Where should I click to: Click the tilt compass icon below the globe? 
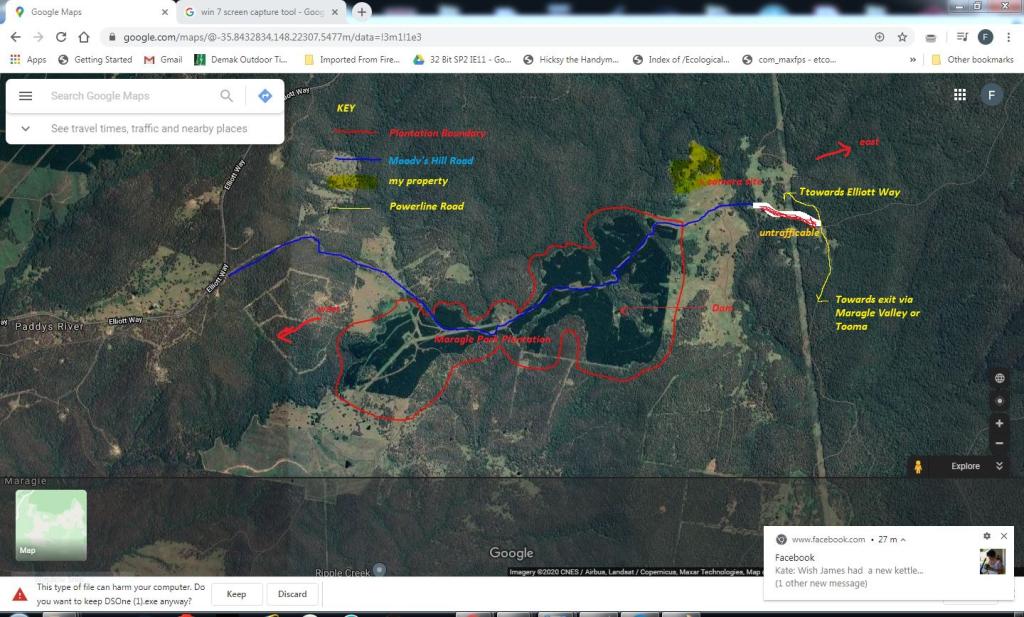(999, 400)
